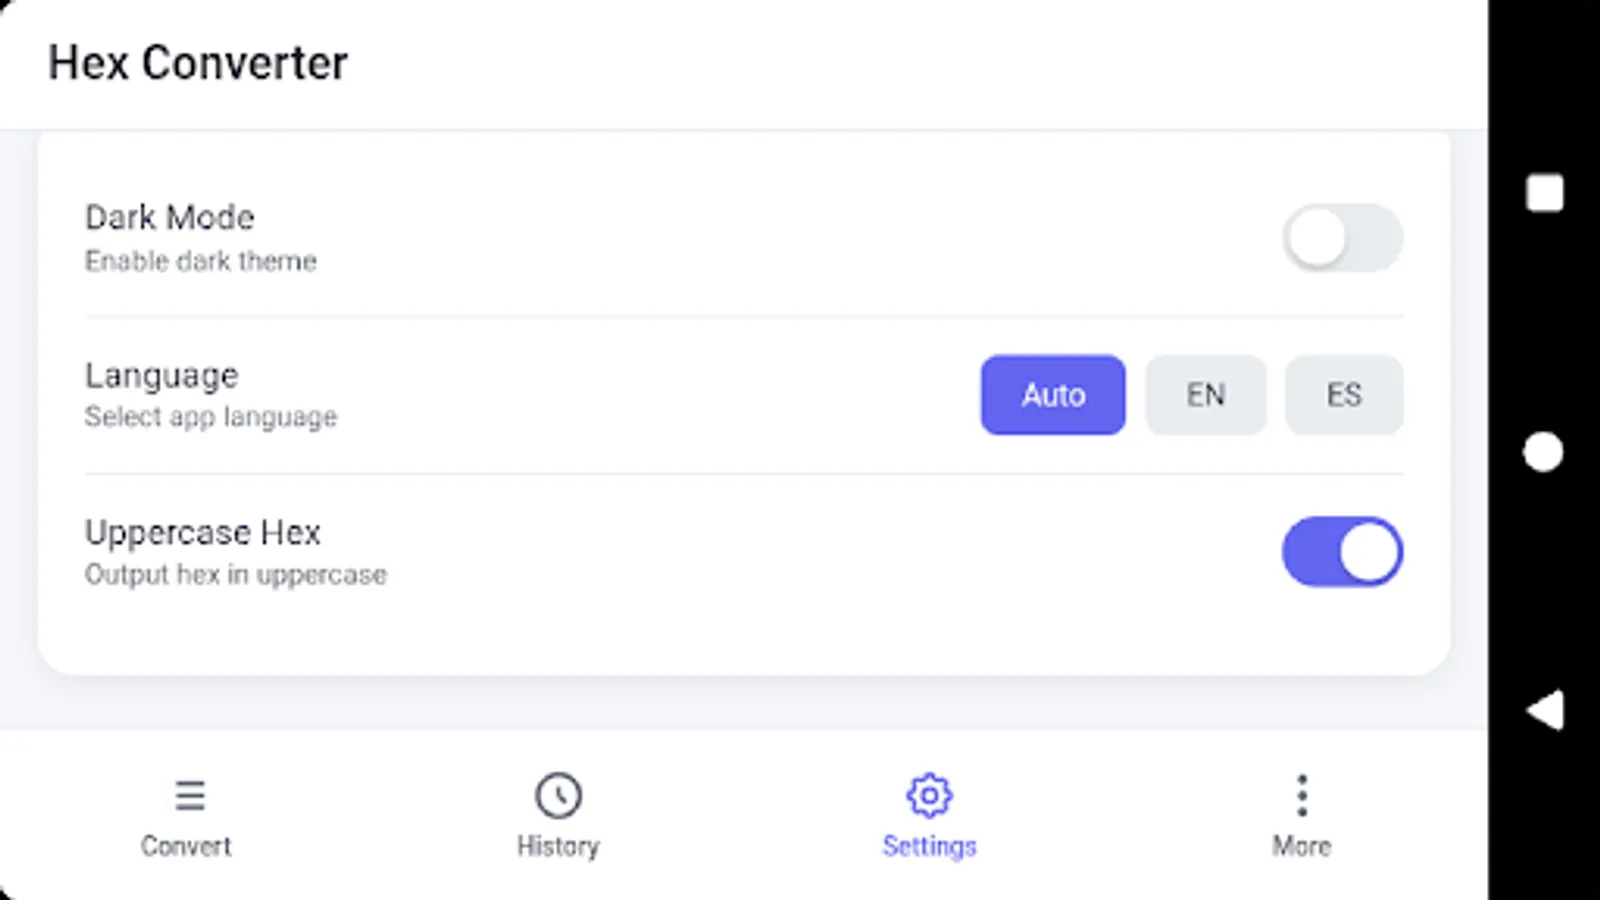Viewport: 1600px width, 900px height.
Task: Click the Hex Converter title
Action: click(x=197, y=63)
